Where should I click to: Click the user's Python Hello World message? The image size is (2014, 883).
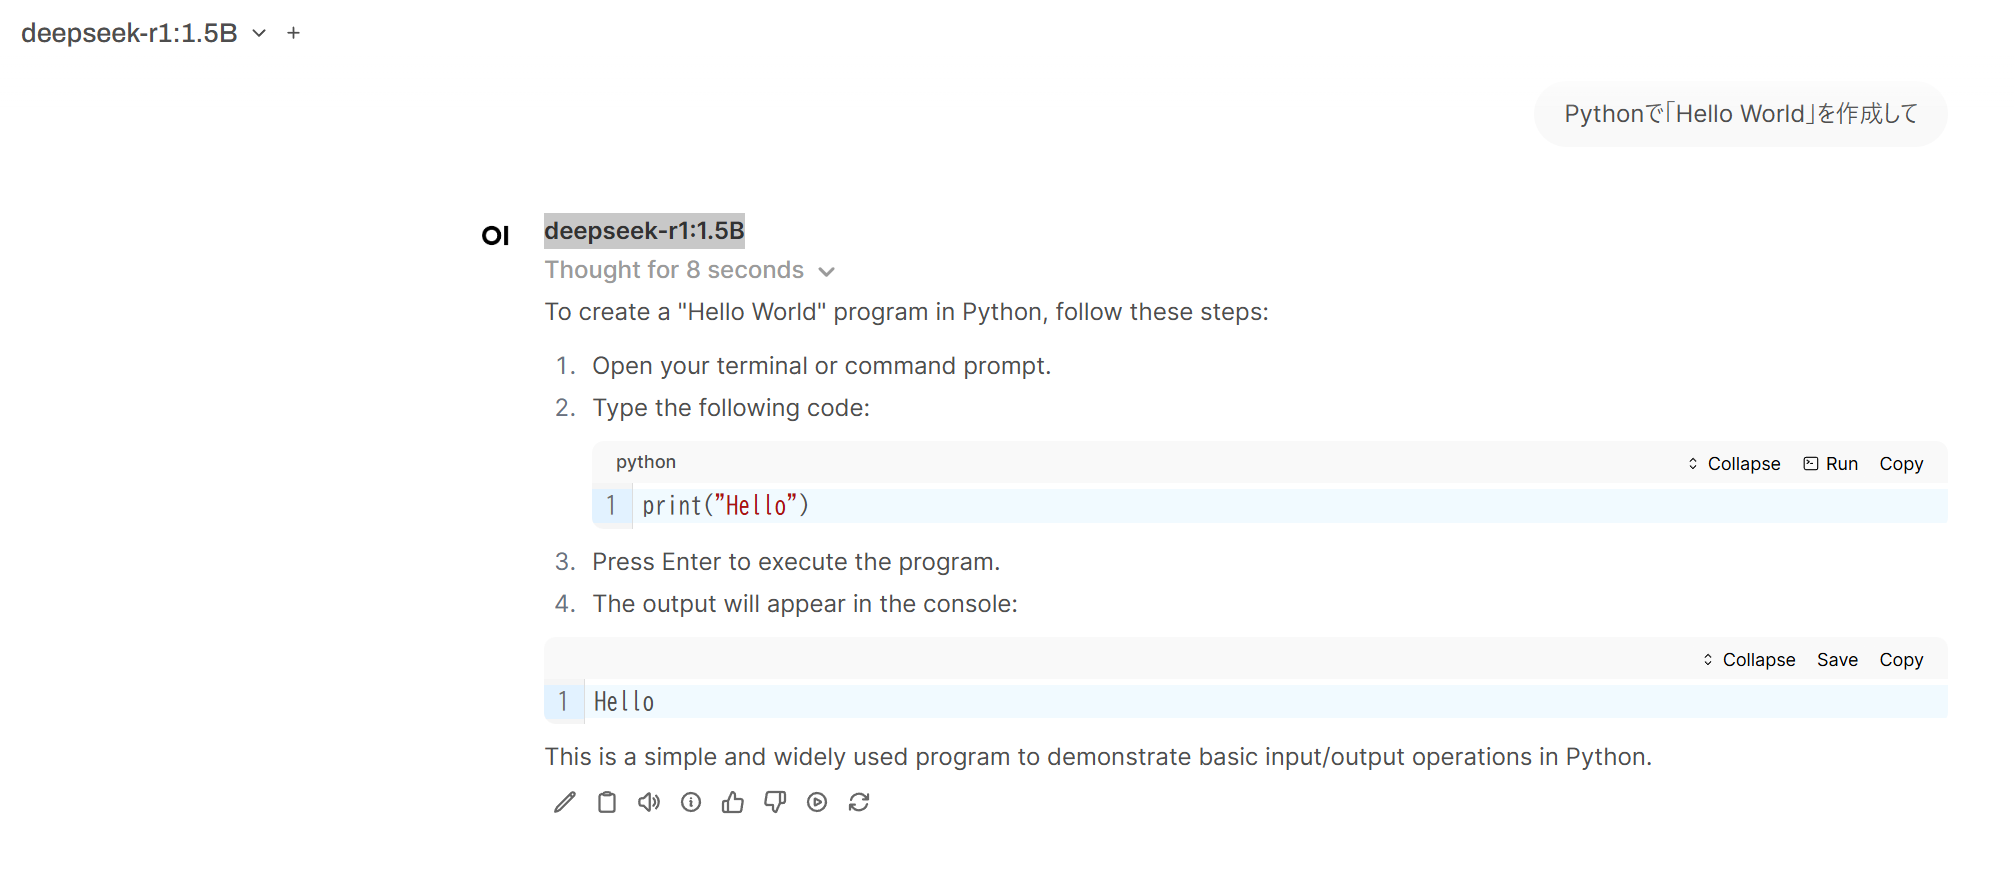1740,114
